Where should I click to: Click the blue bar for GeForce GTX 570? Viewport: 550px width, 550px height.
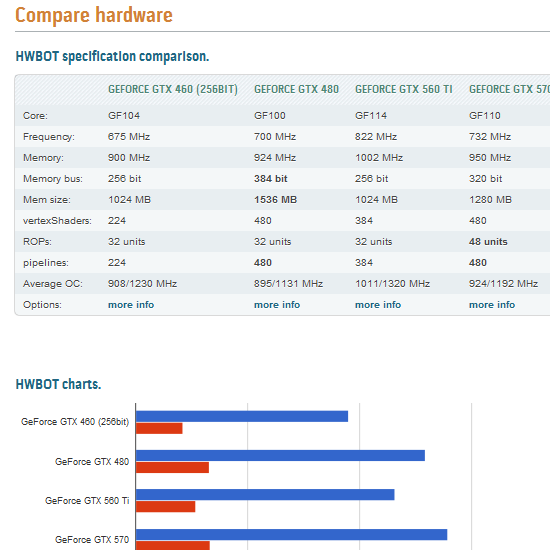(x=291, y=535)
